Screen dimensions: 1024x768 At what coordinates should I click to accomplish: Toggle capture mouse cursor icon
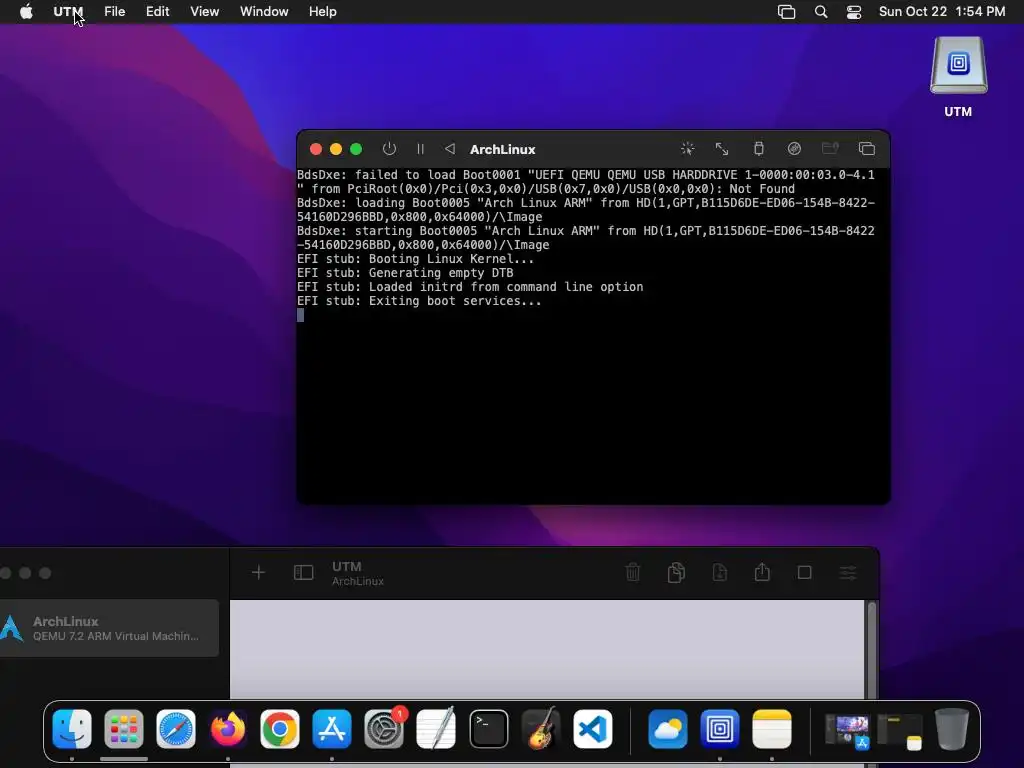pyautogui.click(x=687, y=149)
